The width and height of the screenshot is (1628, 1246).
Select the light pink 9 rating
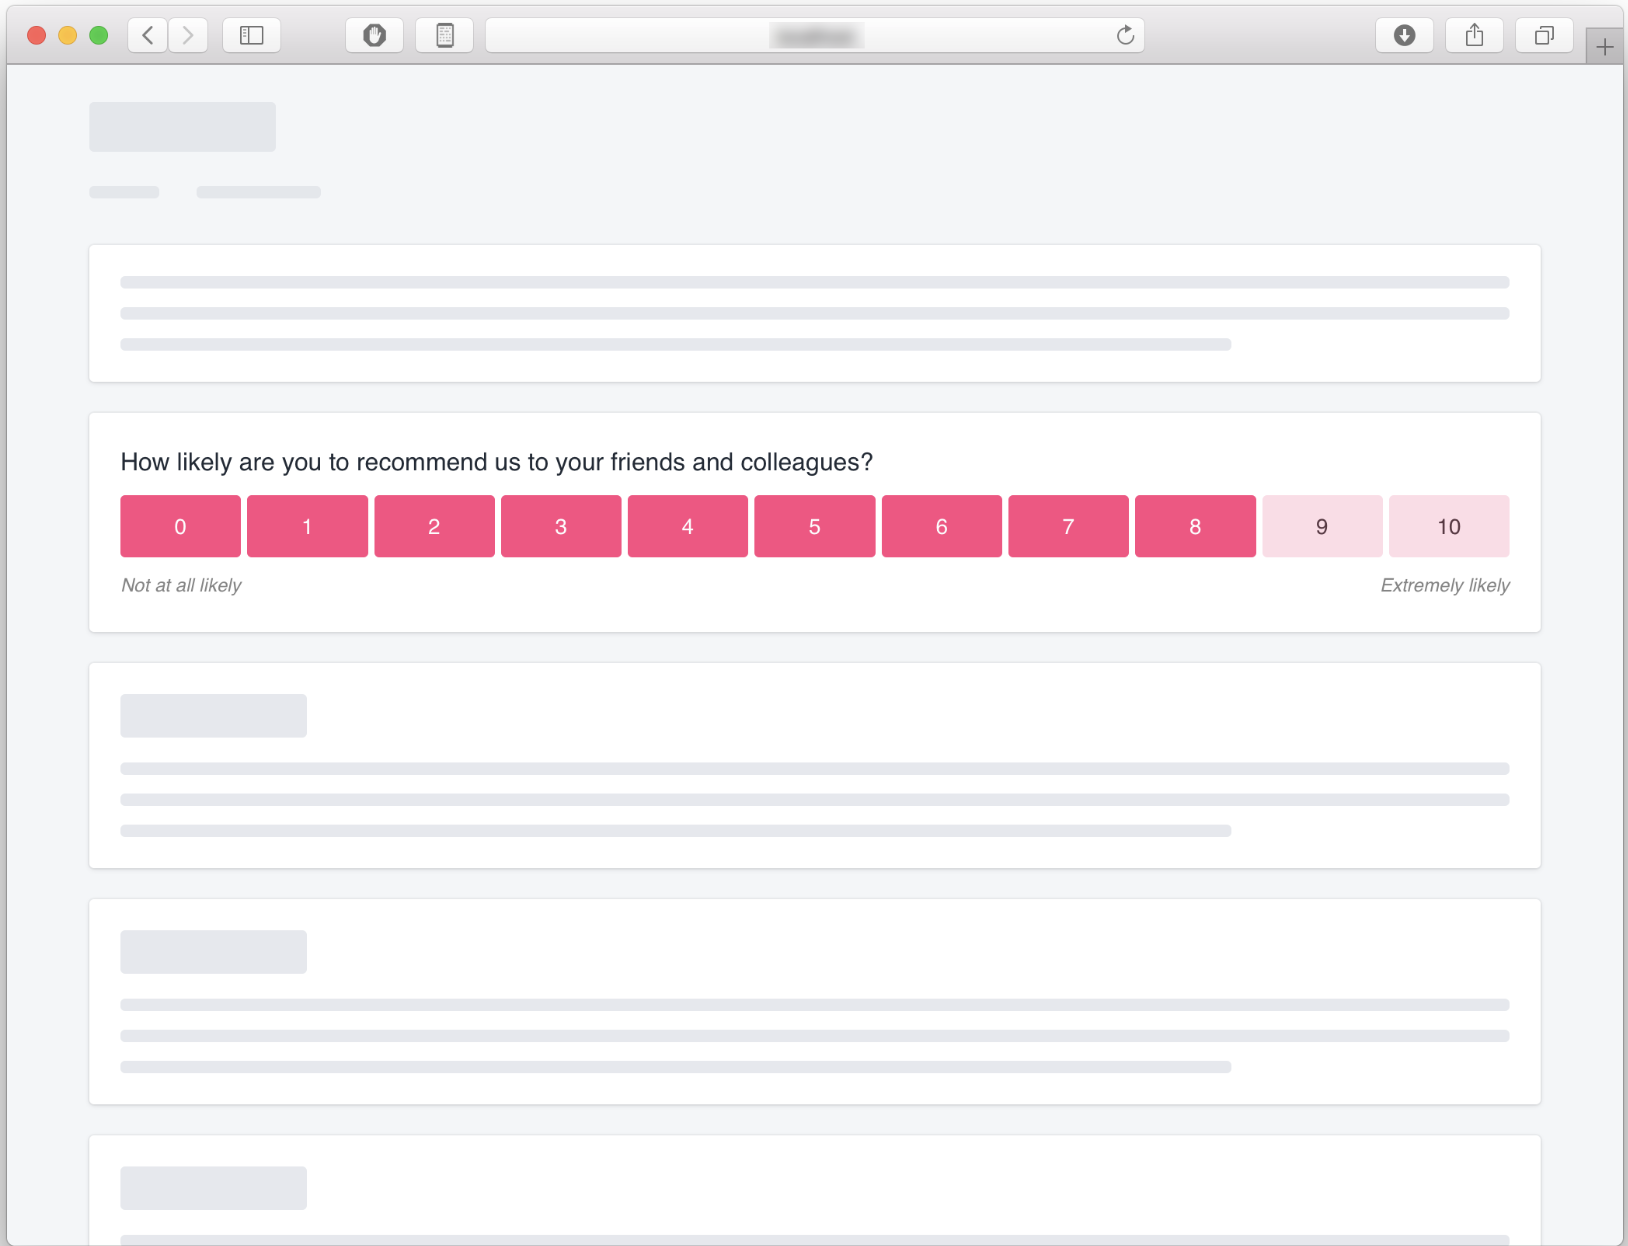point(1322,526)
